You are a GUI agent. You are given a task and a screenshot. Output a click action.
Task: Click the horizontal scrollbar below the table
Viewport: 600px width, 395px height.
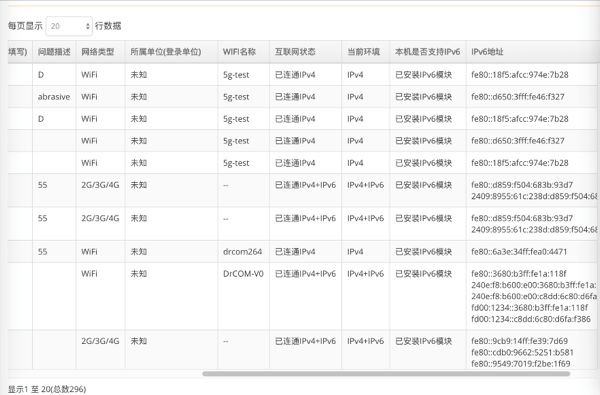[386, 374]
